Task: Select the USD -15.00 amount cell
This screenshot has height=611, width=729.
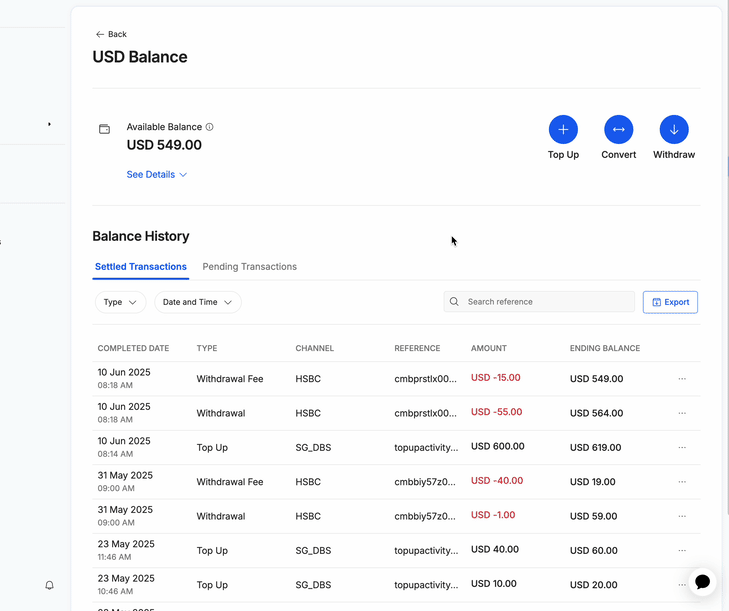Action: click(x=496, y=378)
